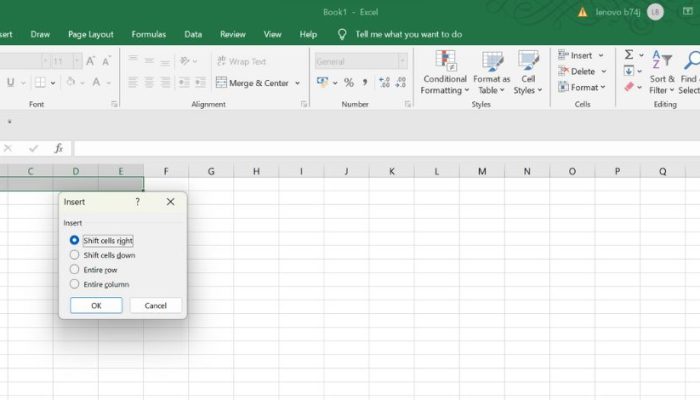Open Alignment dialog launcher icon

point(304,104)
